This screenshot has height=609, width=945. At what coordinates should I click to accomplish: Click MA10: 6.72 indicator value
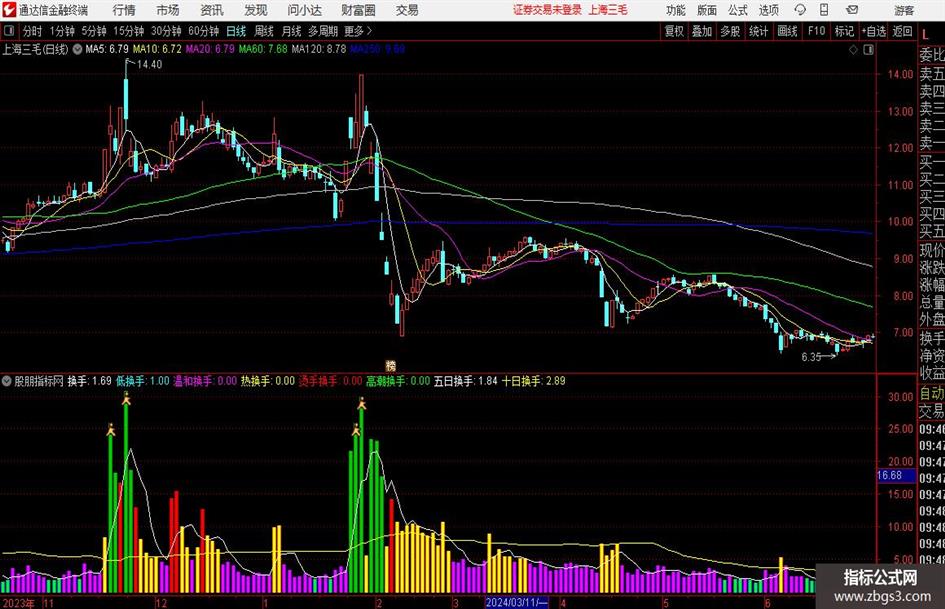click(157, 49)
